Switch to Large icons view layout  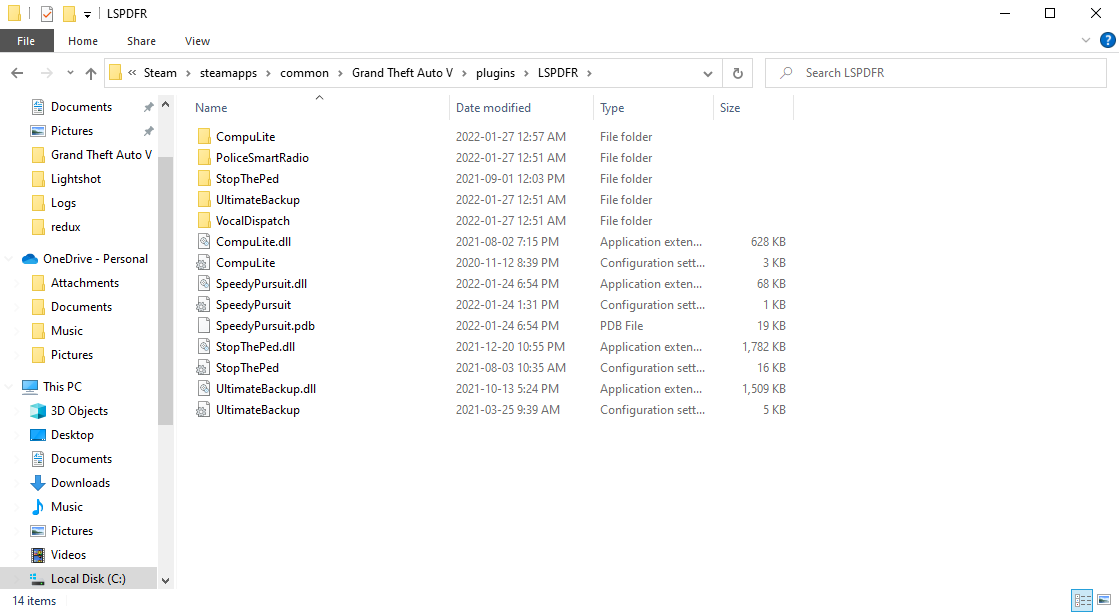coord(1104,600)
